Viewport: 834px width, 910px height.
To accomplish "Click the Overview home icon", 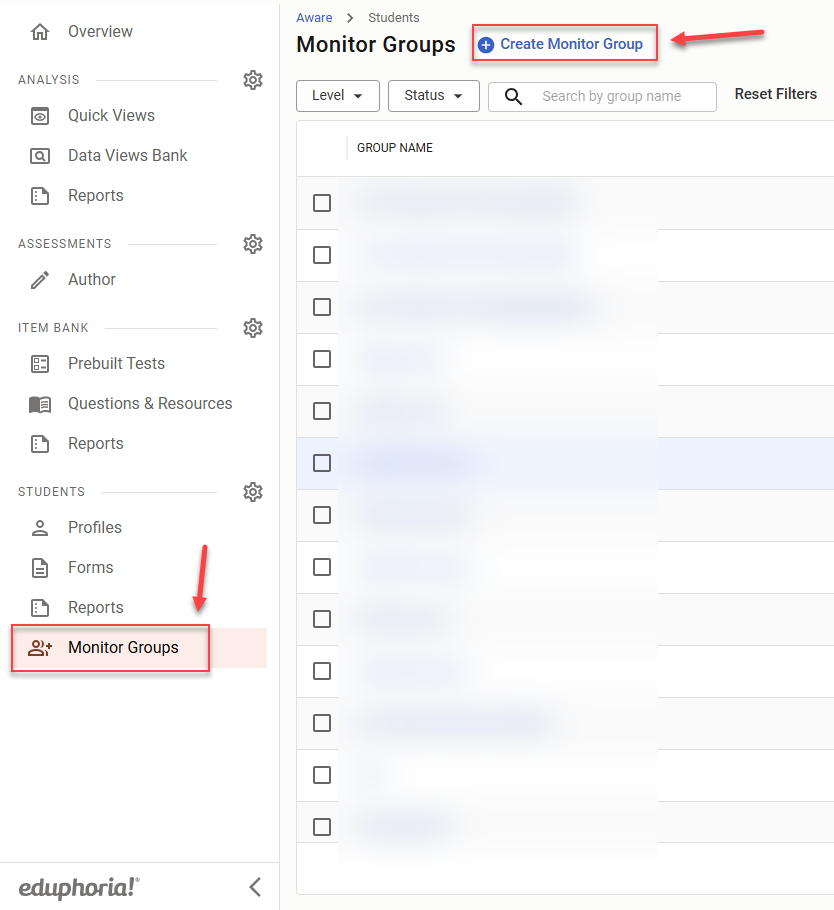I will pos(40,32).
